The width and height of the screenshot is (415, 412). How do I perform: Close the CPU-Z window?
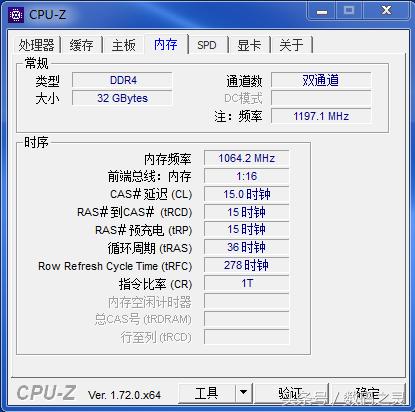pos(386,11)
